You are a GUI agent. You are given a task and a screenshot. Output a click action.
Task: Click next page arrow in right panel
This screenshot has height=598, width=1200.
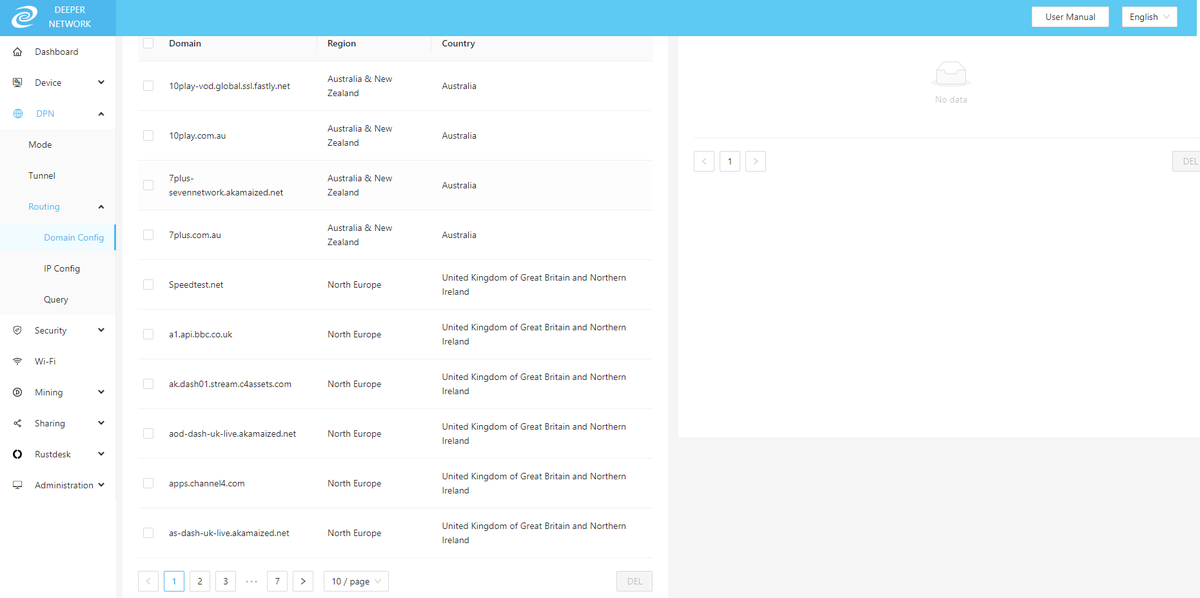point(756,161)
